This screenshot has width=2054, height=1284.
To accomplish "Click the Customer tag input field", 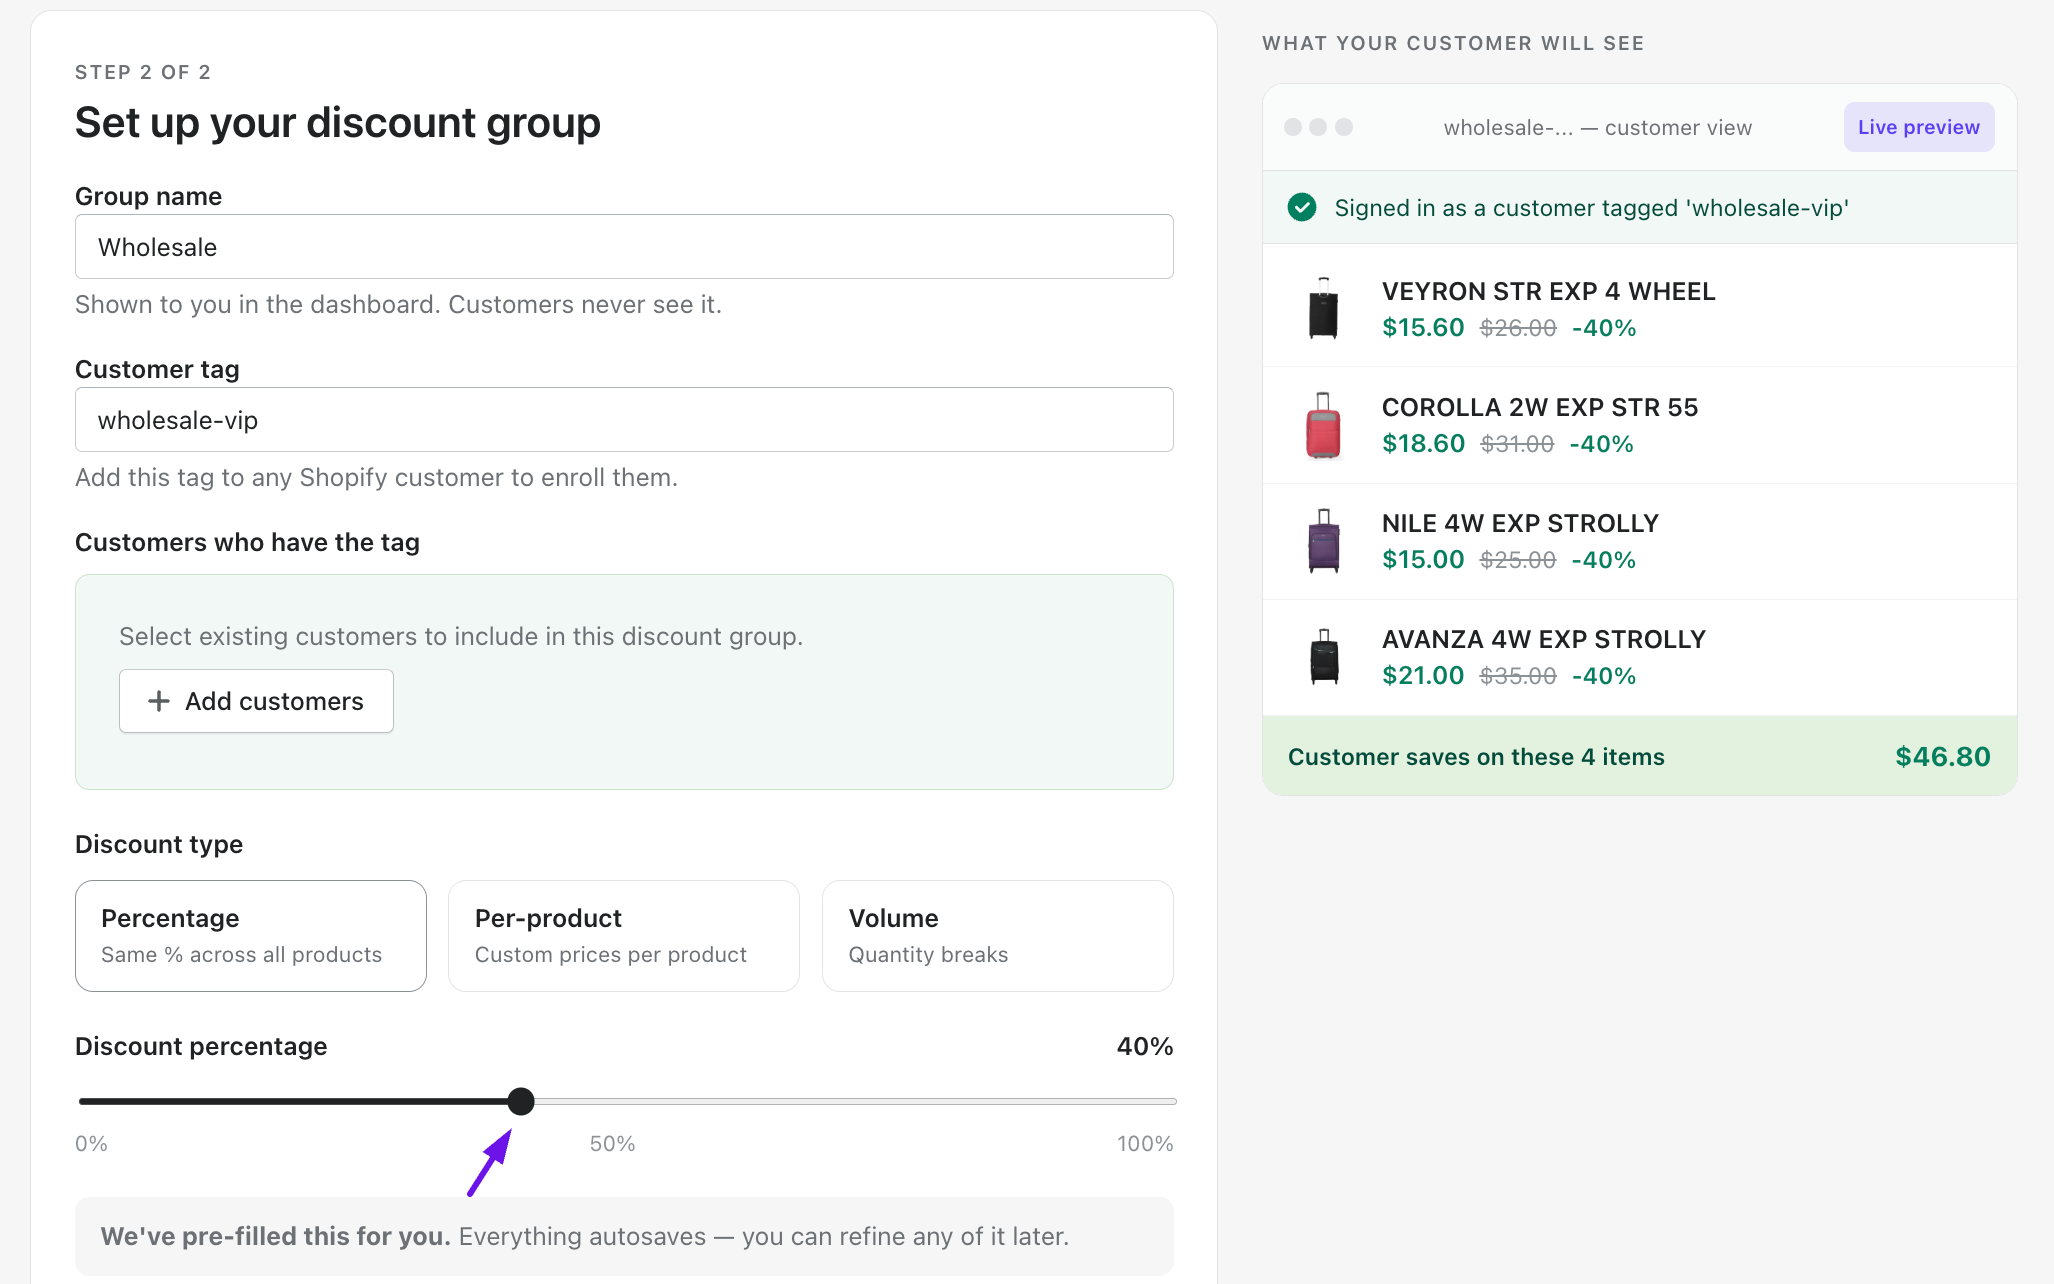I will coord(624,420).
